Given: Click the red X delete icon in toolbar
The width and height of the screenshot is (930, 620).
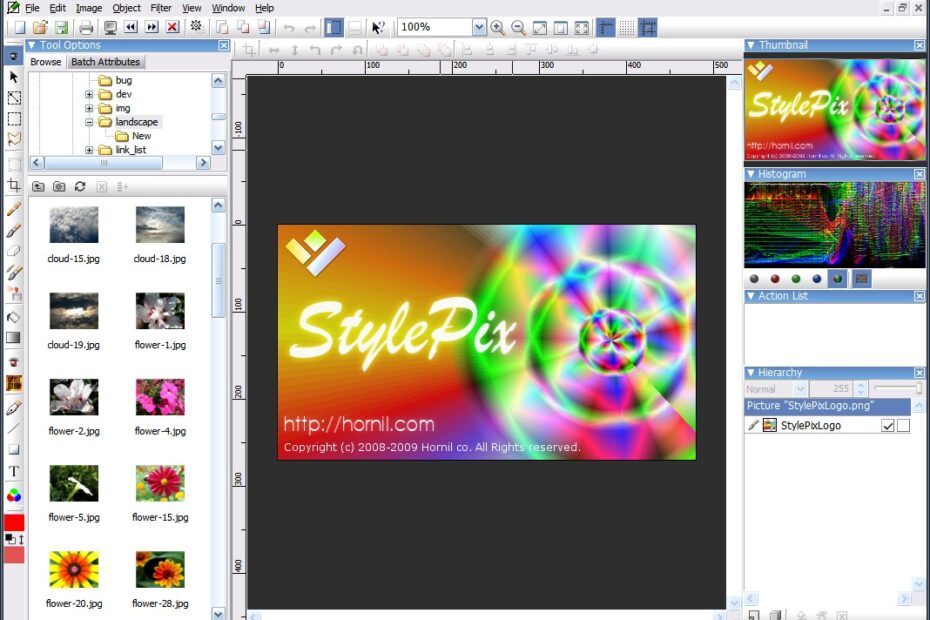Looking at the screenshot, I should pyautogui.click(x=173, y=27).
